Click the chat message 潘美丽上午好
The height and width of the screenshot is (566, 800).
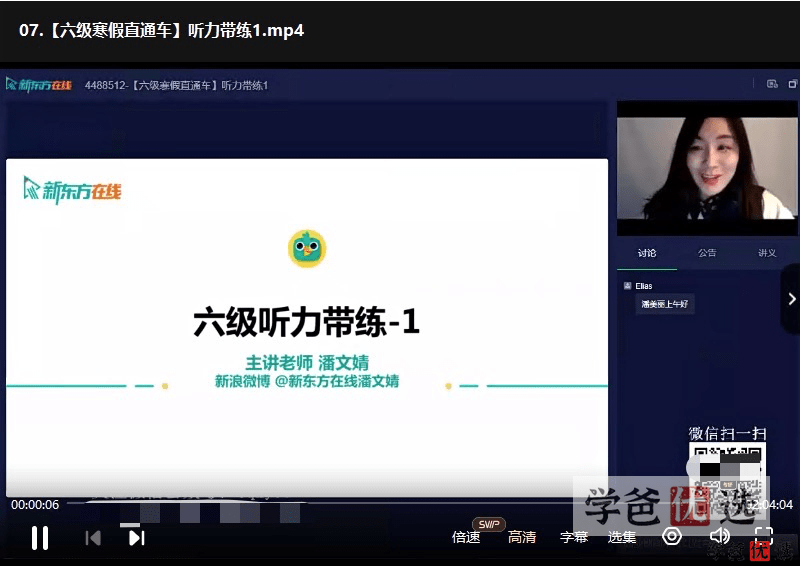[x=665, y=304]
